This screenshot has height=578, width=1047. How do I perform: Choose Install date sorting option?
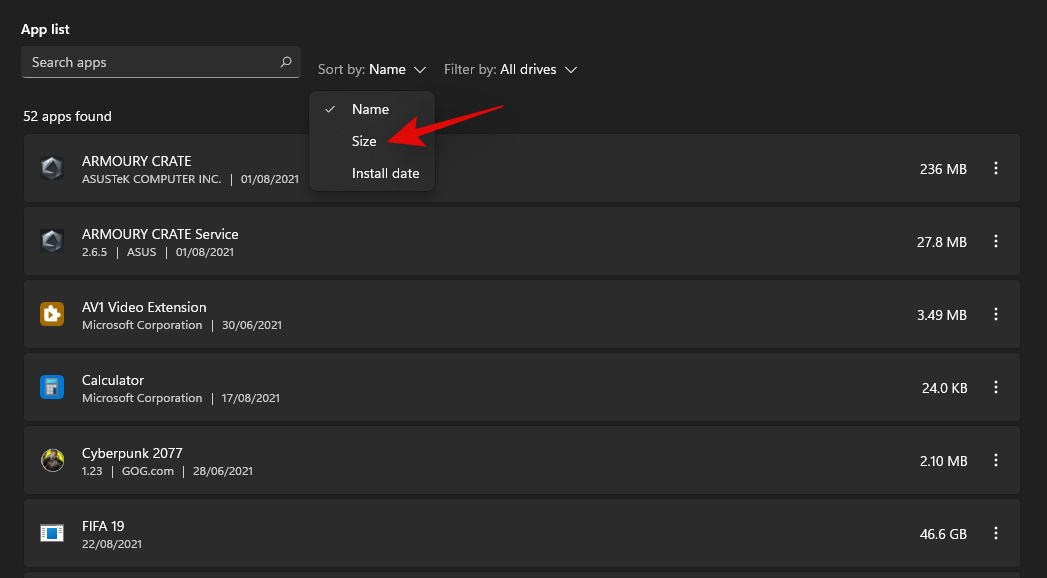click(385, 174)
